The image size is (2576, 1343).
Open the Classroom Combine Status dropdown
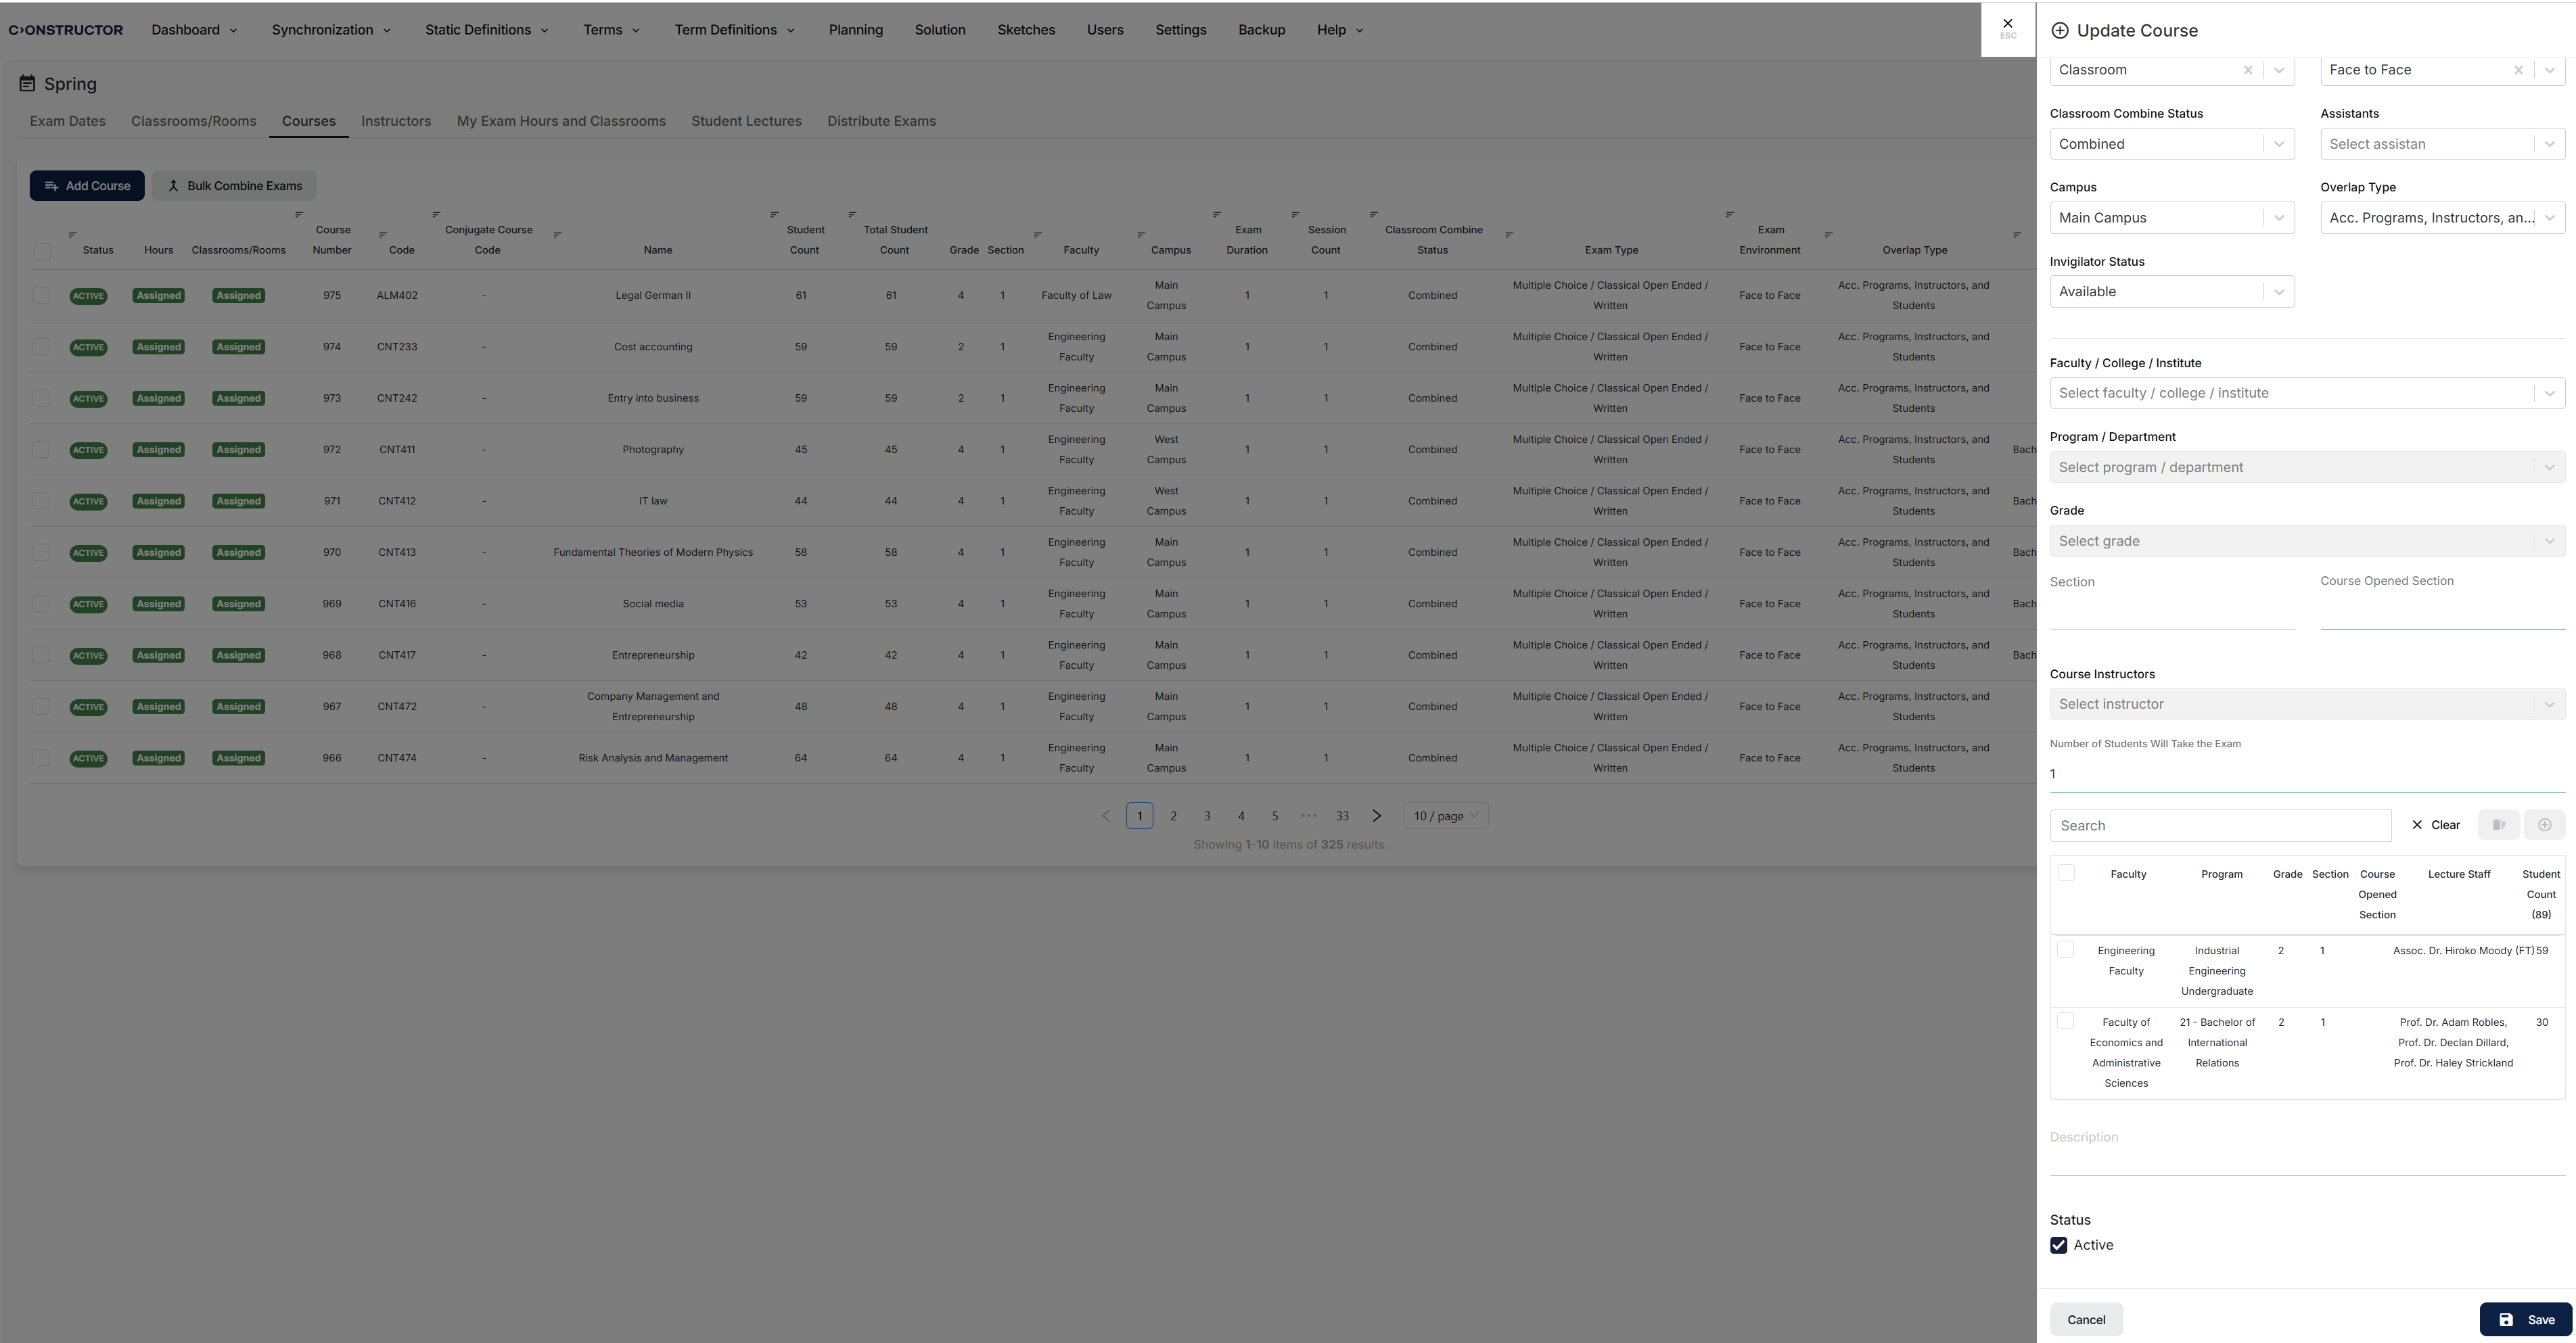2172,144
